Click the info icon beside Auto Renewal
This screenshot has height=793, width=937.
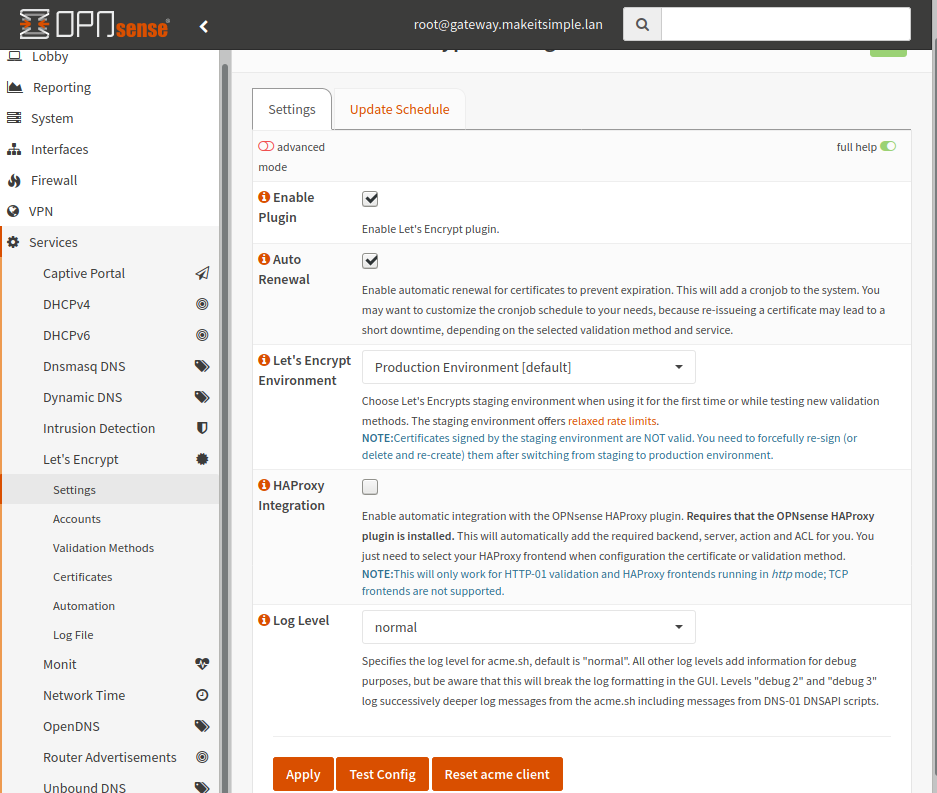[x=264, y=259]
